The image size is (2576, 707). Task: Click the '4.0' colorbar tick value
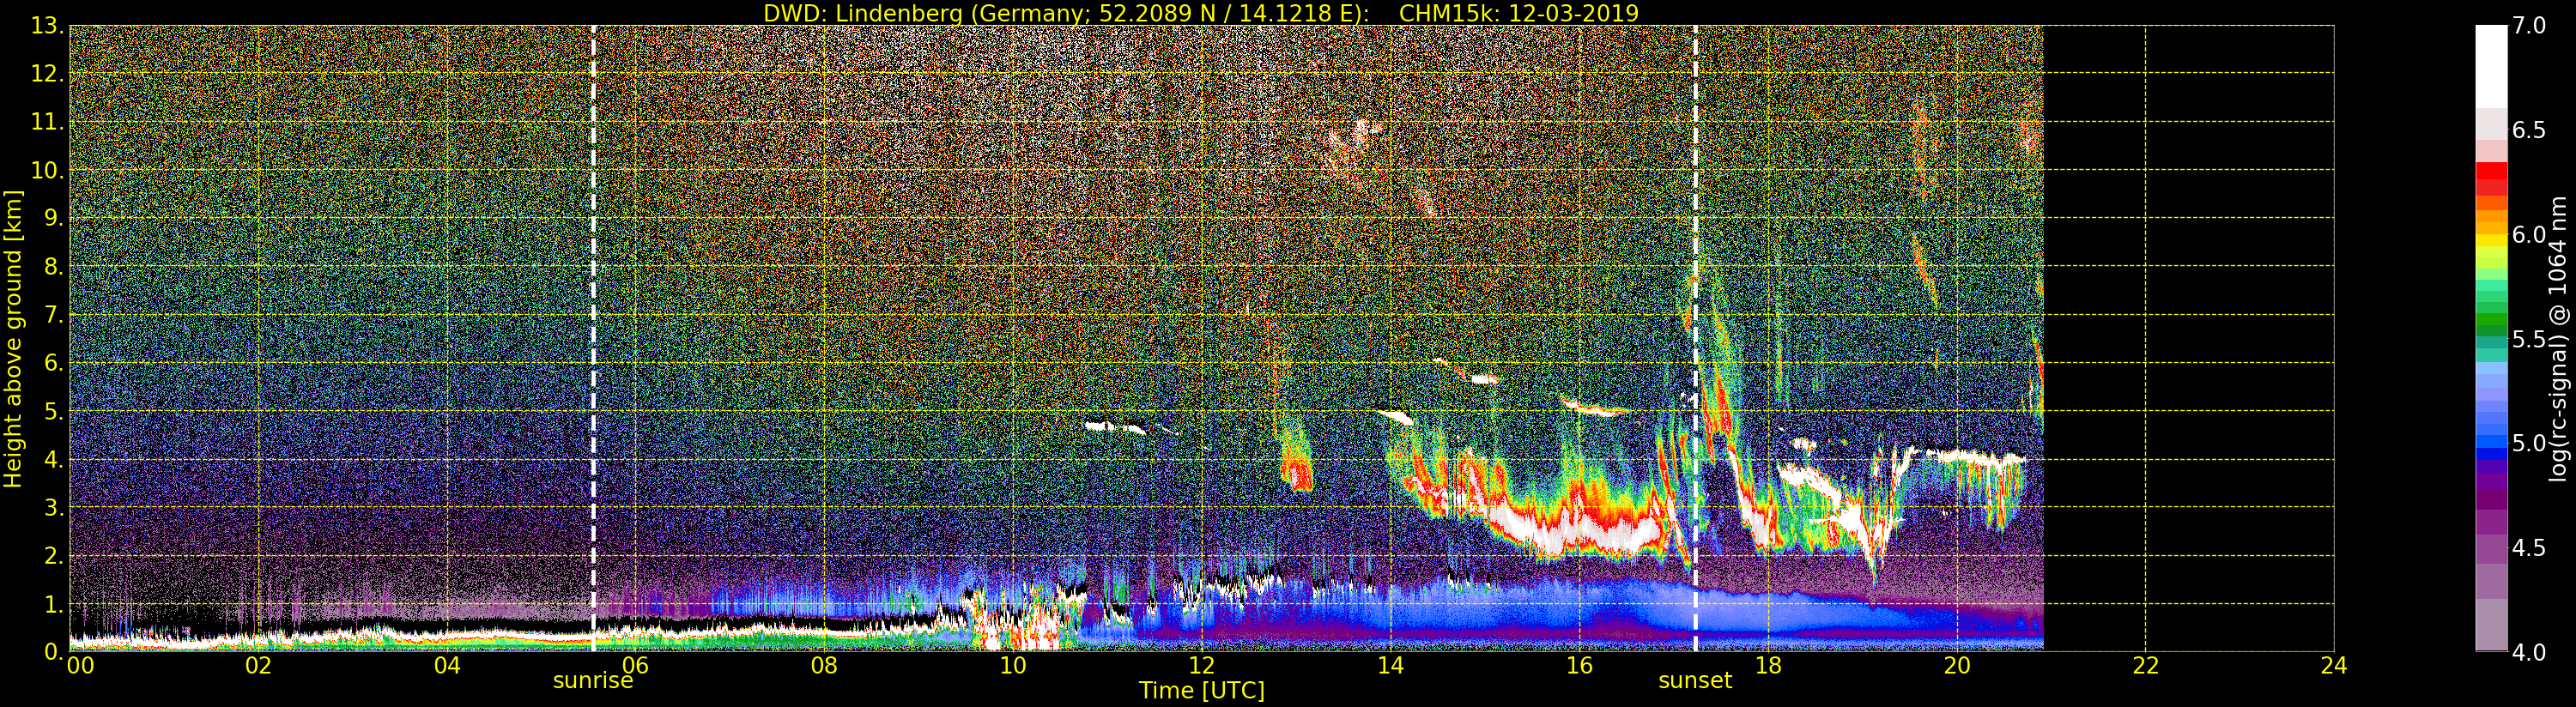[2529, 652]
